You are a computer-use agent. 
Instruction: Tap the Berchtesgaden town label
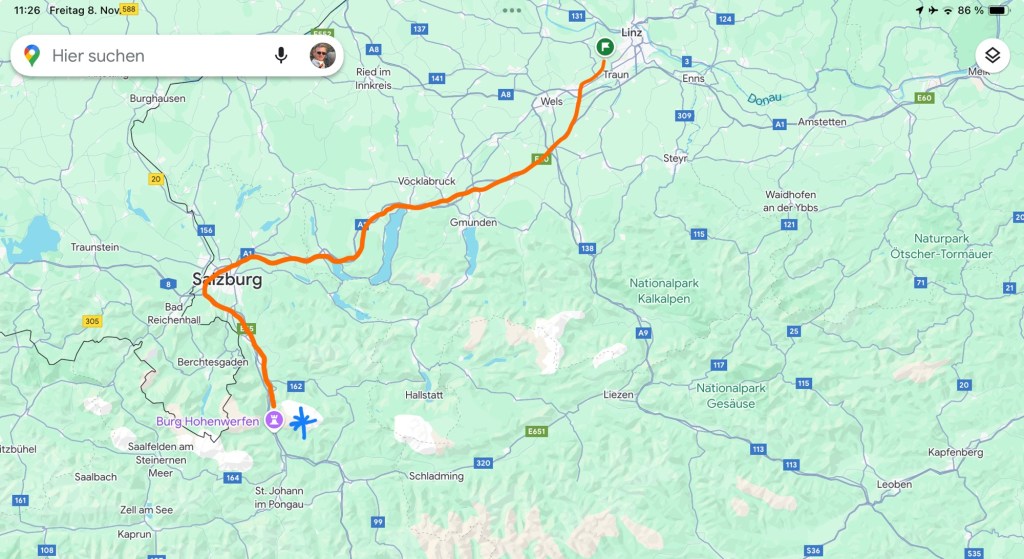(213, 362)
